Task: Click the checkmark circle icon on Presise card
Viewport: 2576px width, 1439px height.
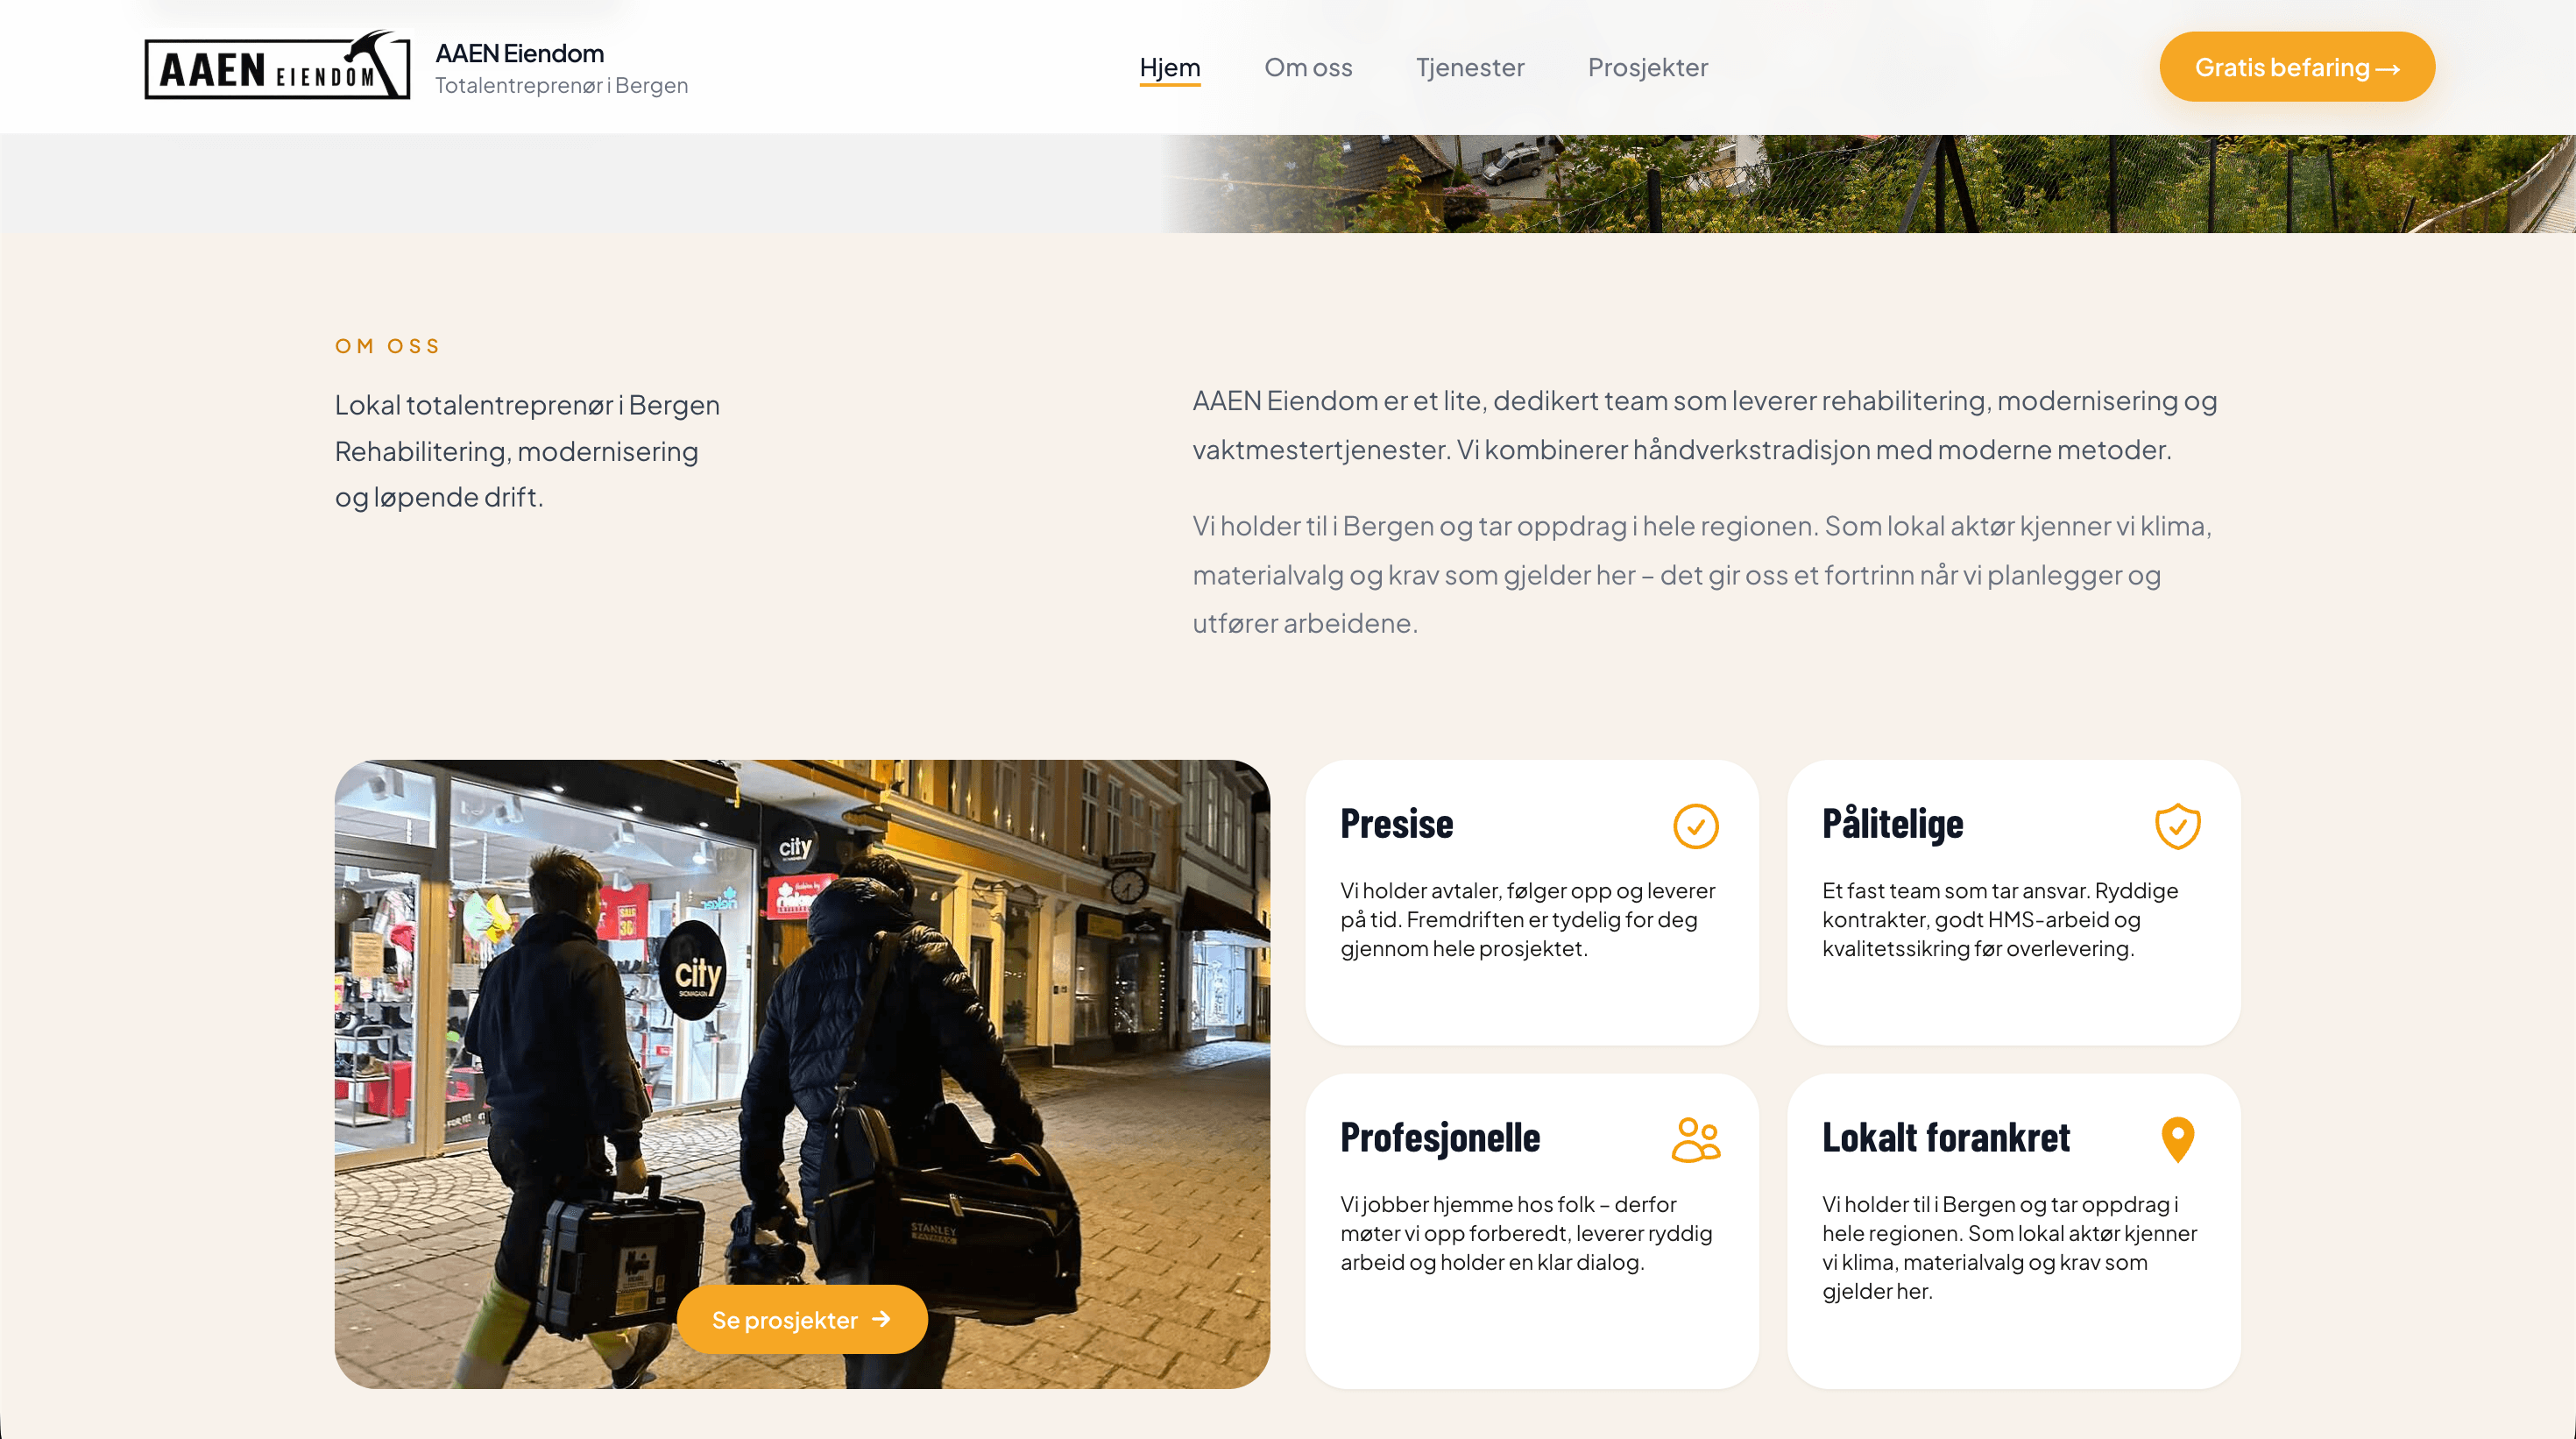Action: (x=1696, y=826)
